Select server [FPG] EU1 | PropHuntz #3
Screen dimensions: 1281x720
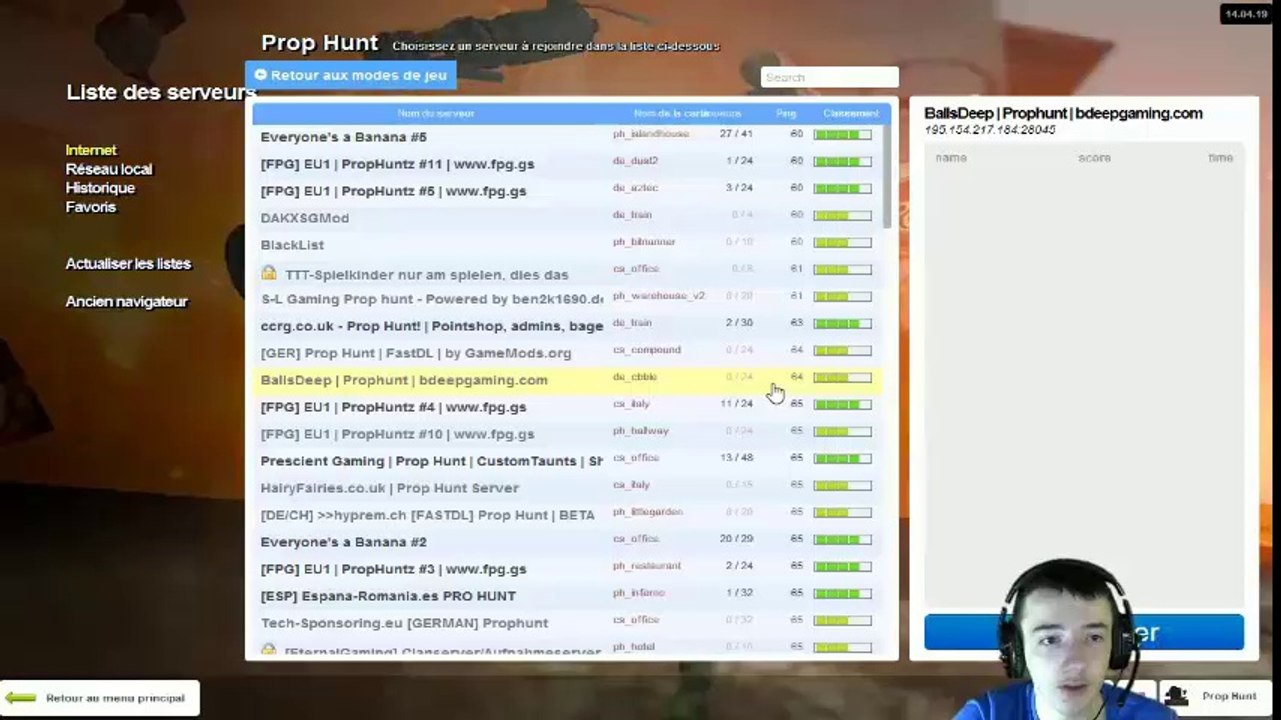(567, 569)
